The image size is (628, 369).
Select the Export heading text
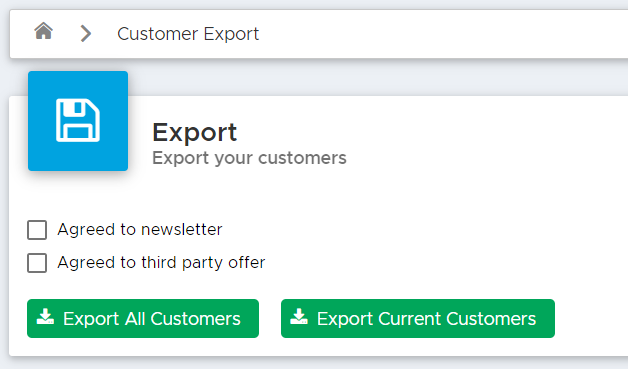coord(195,132)
